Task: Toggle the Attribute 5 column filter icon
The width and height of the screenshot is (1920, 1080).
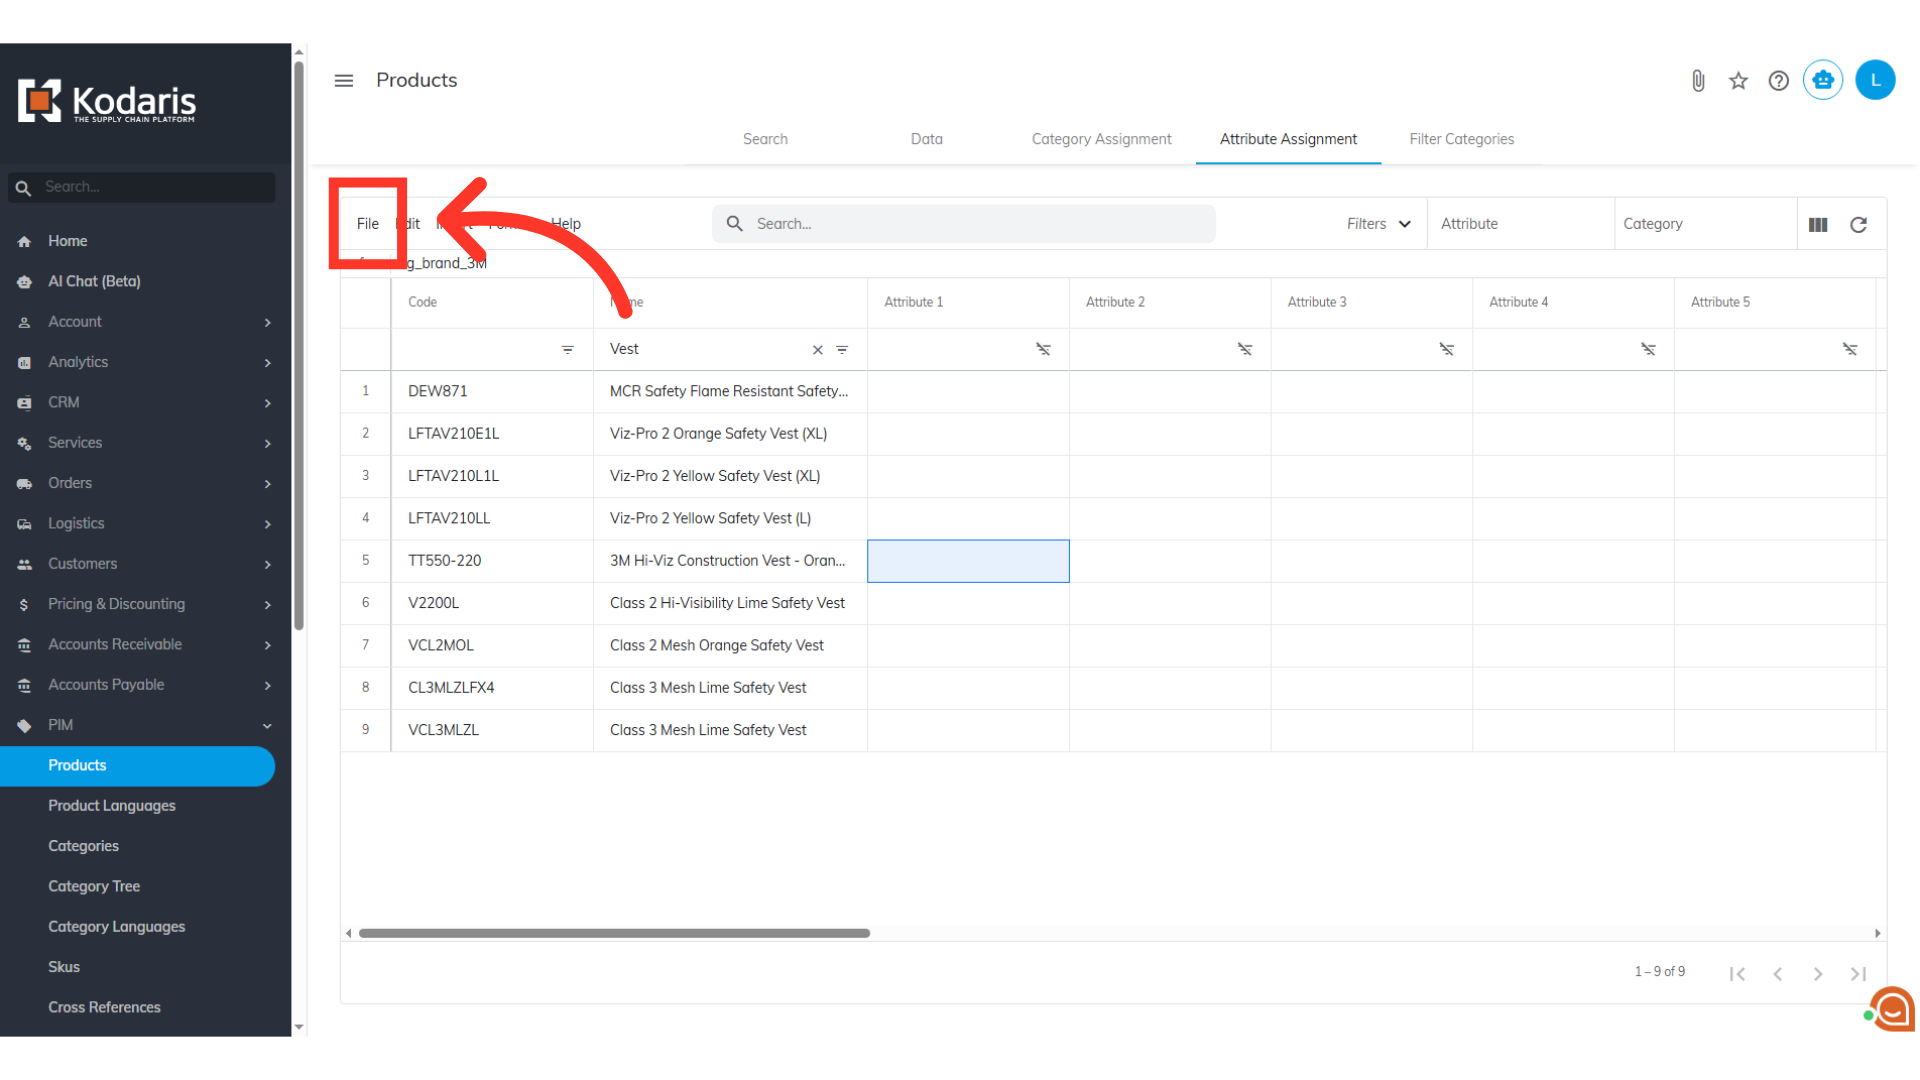Action: coord(1850,349)
